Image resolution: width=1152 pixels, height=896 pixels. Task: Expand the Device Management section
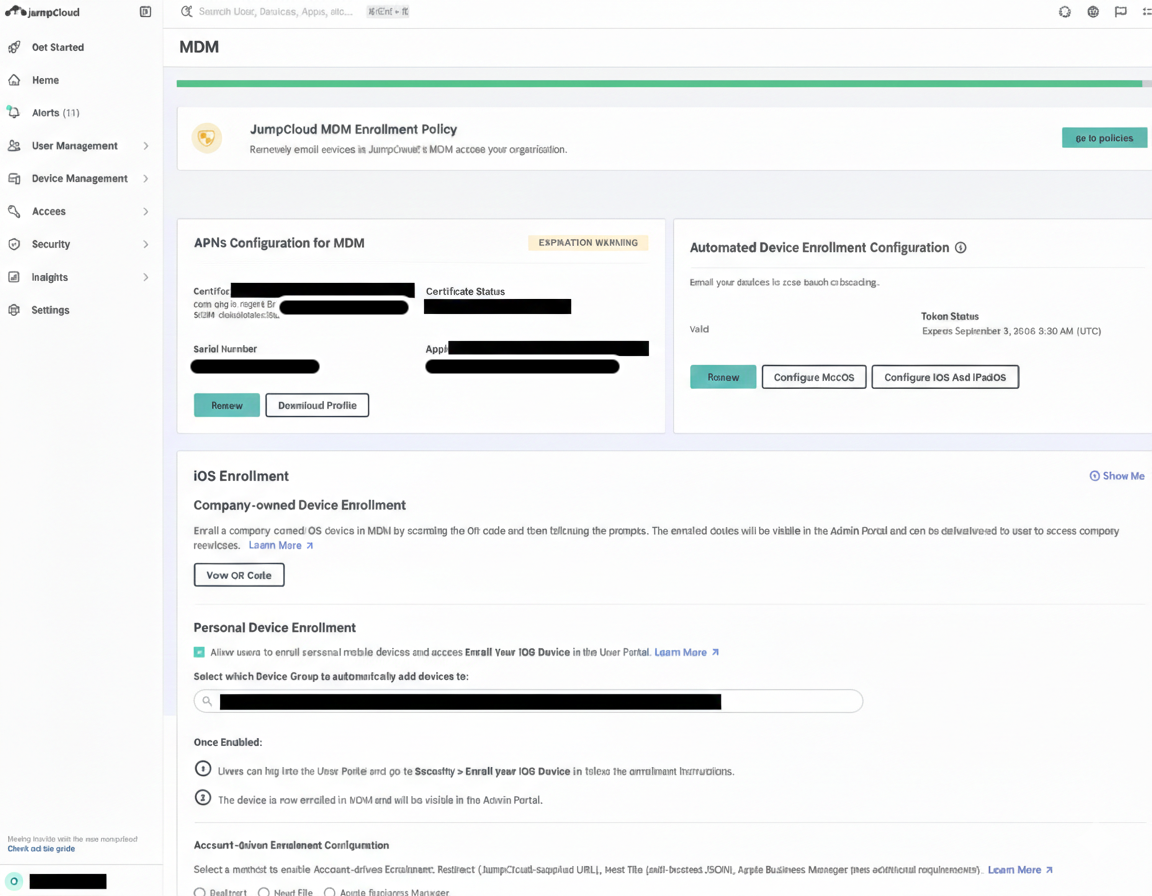(146, 179)
